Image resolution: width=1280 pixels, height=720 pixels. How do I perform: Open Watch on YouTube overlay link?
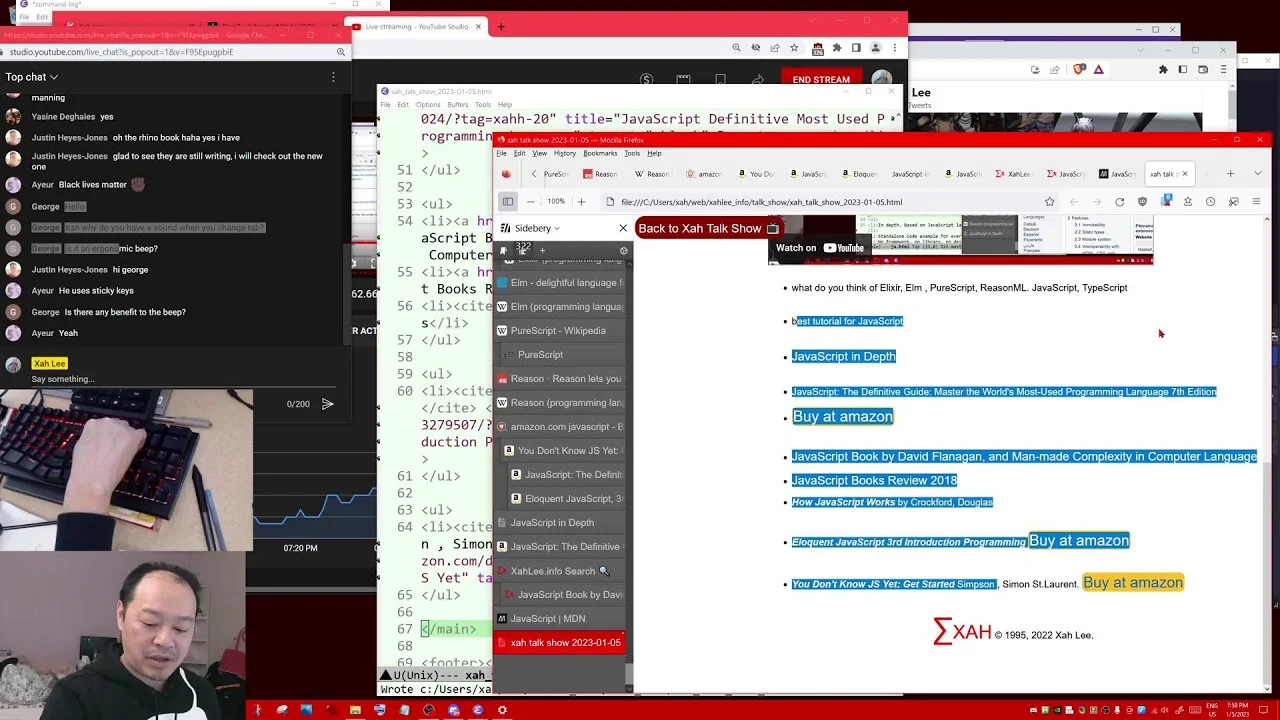[819, 248]
